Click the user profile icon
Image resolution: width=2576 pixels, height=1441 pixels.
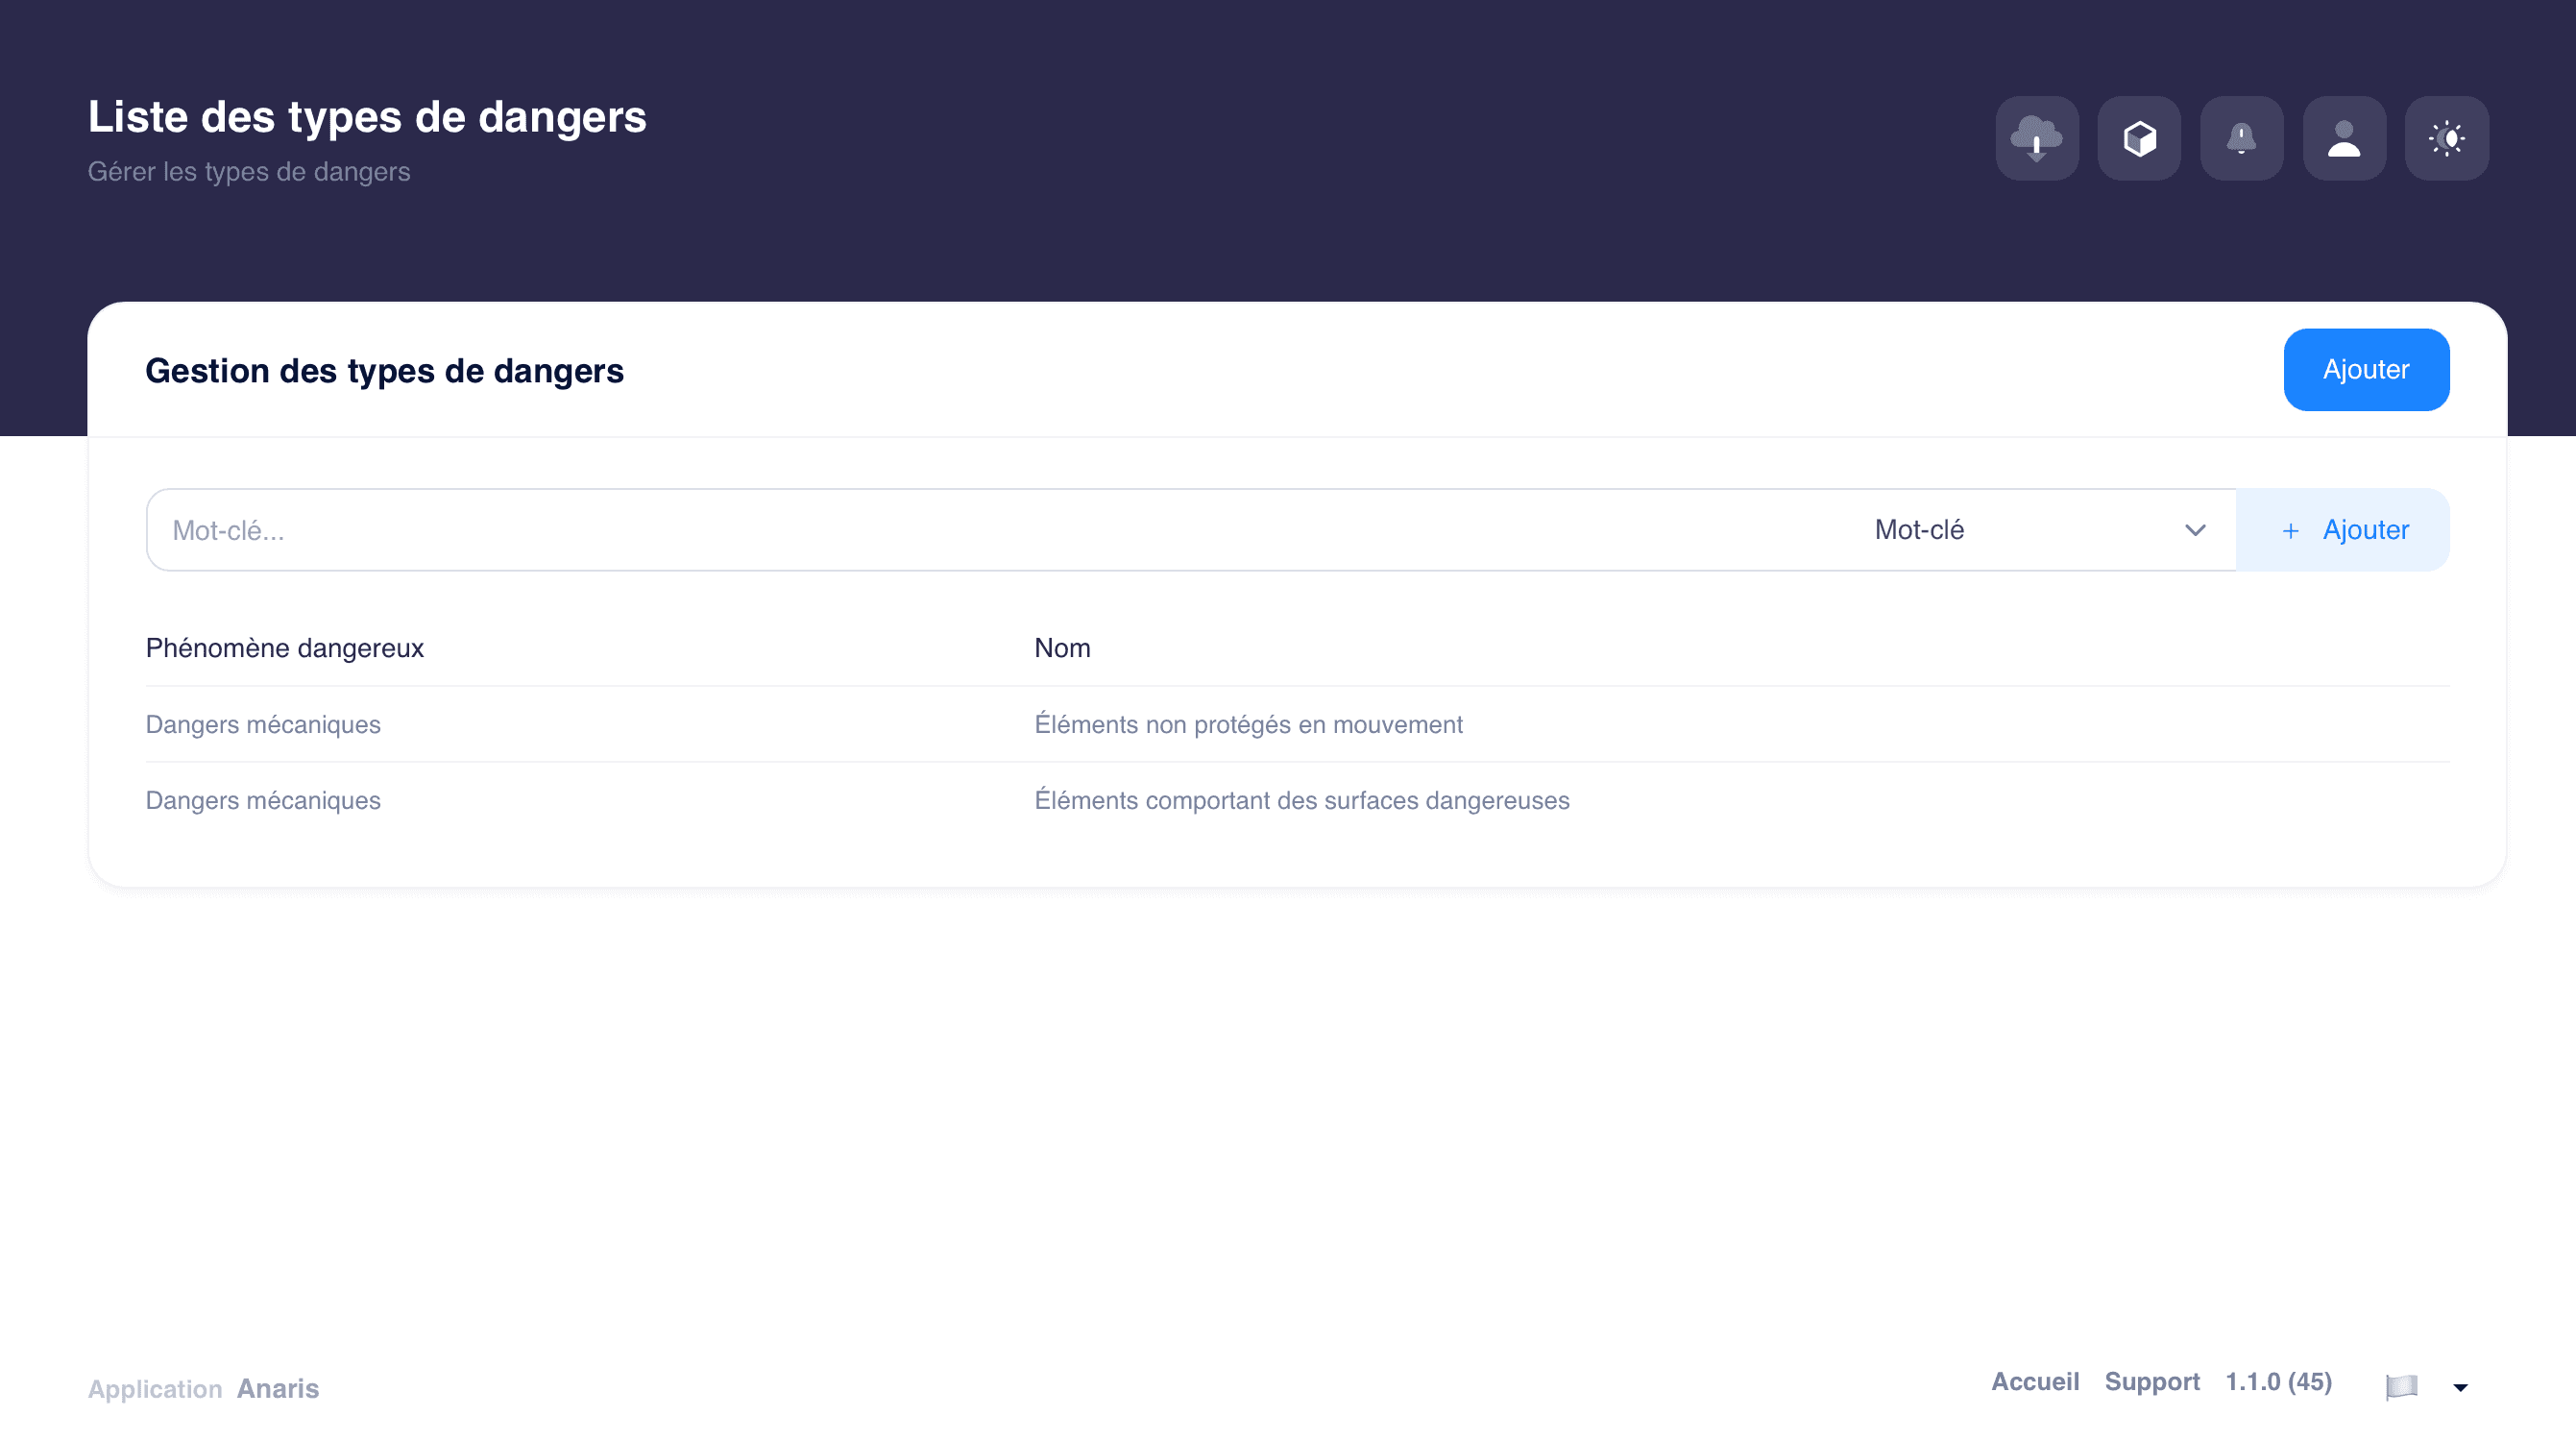tap(2345, 138)
